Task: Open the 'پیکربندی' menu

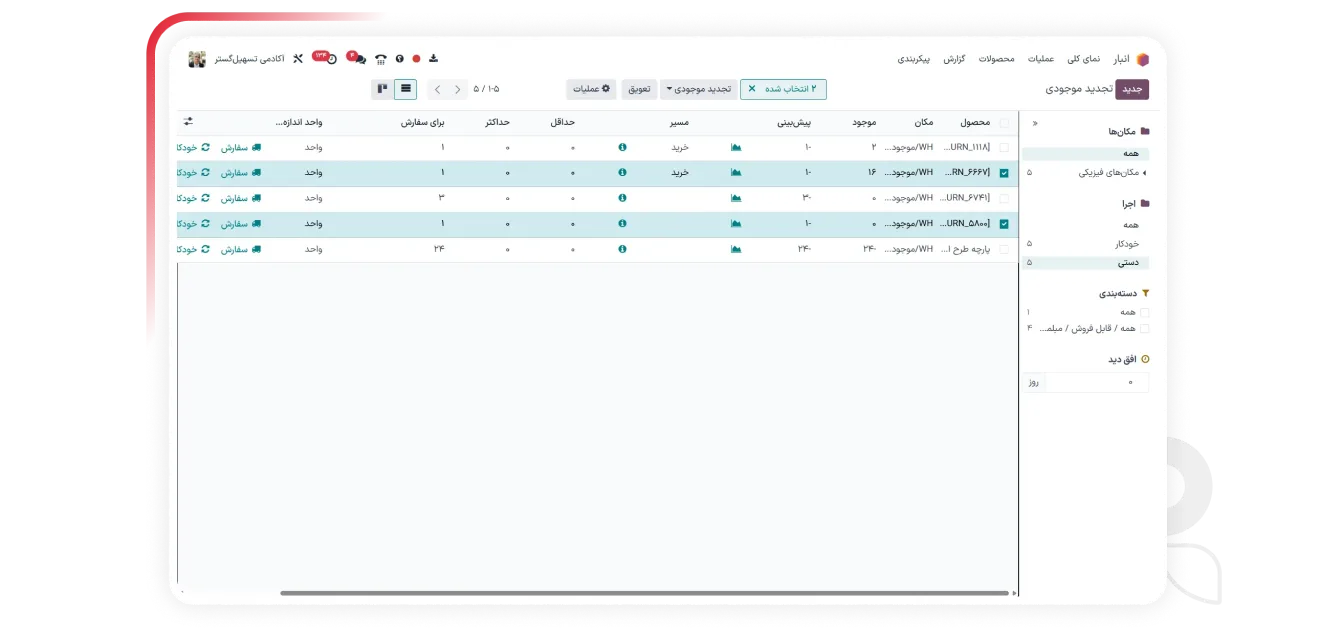Action: 914,58
